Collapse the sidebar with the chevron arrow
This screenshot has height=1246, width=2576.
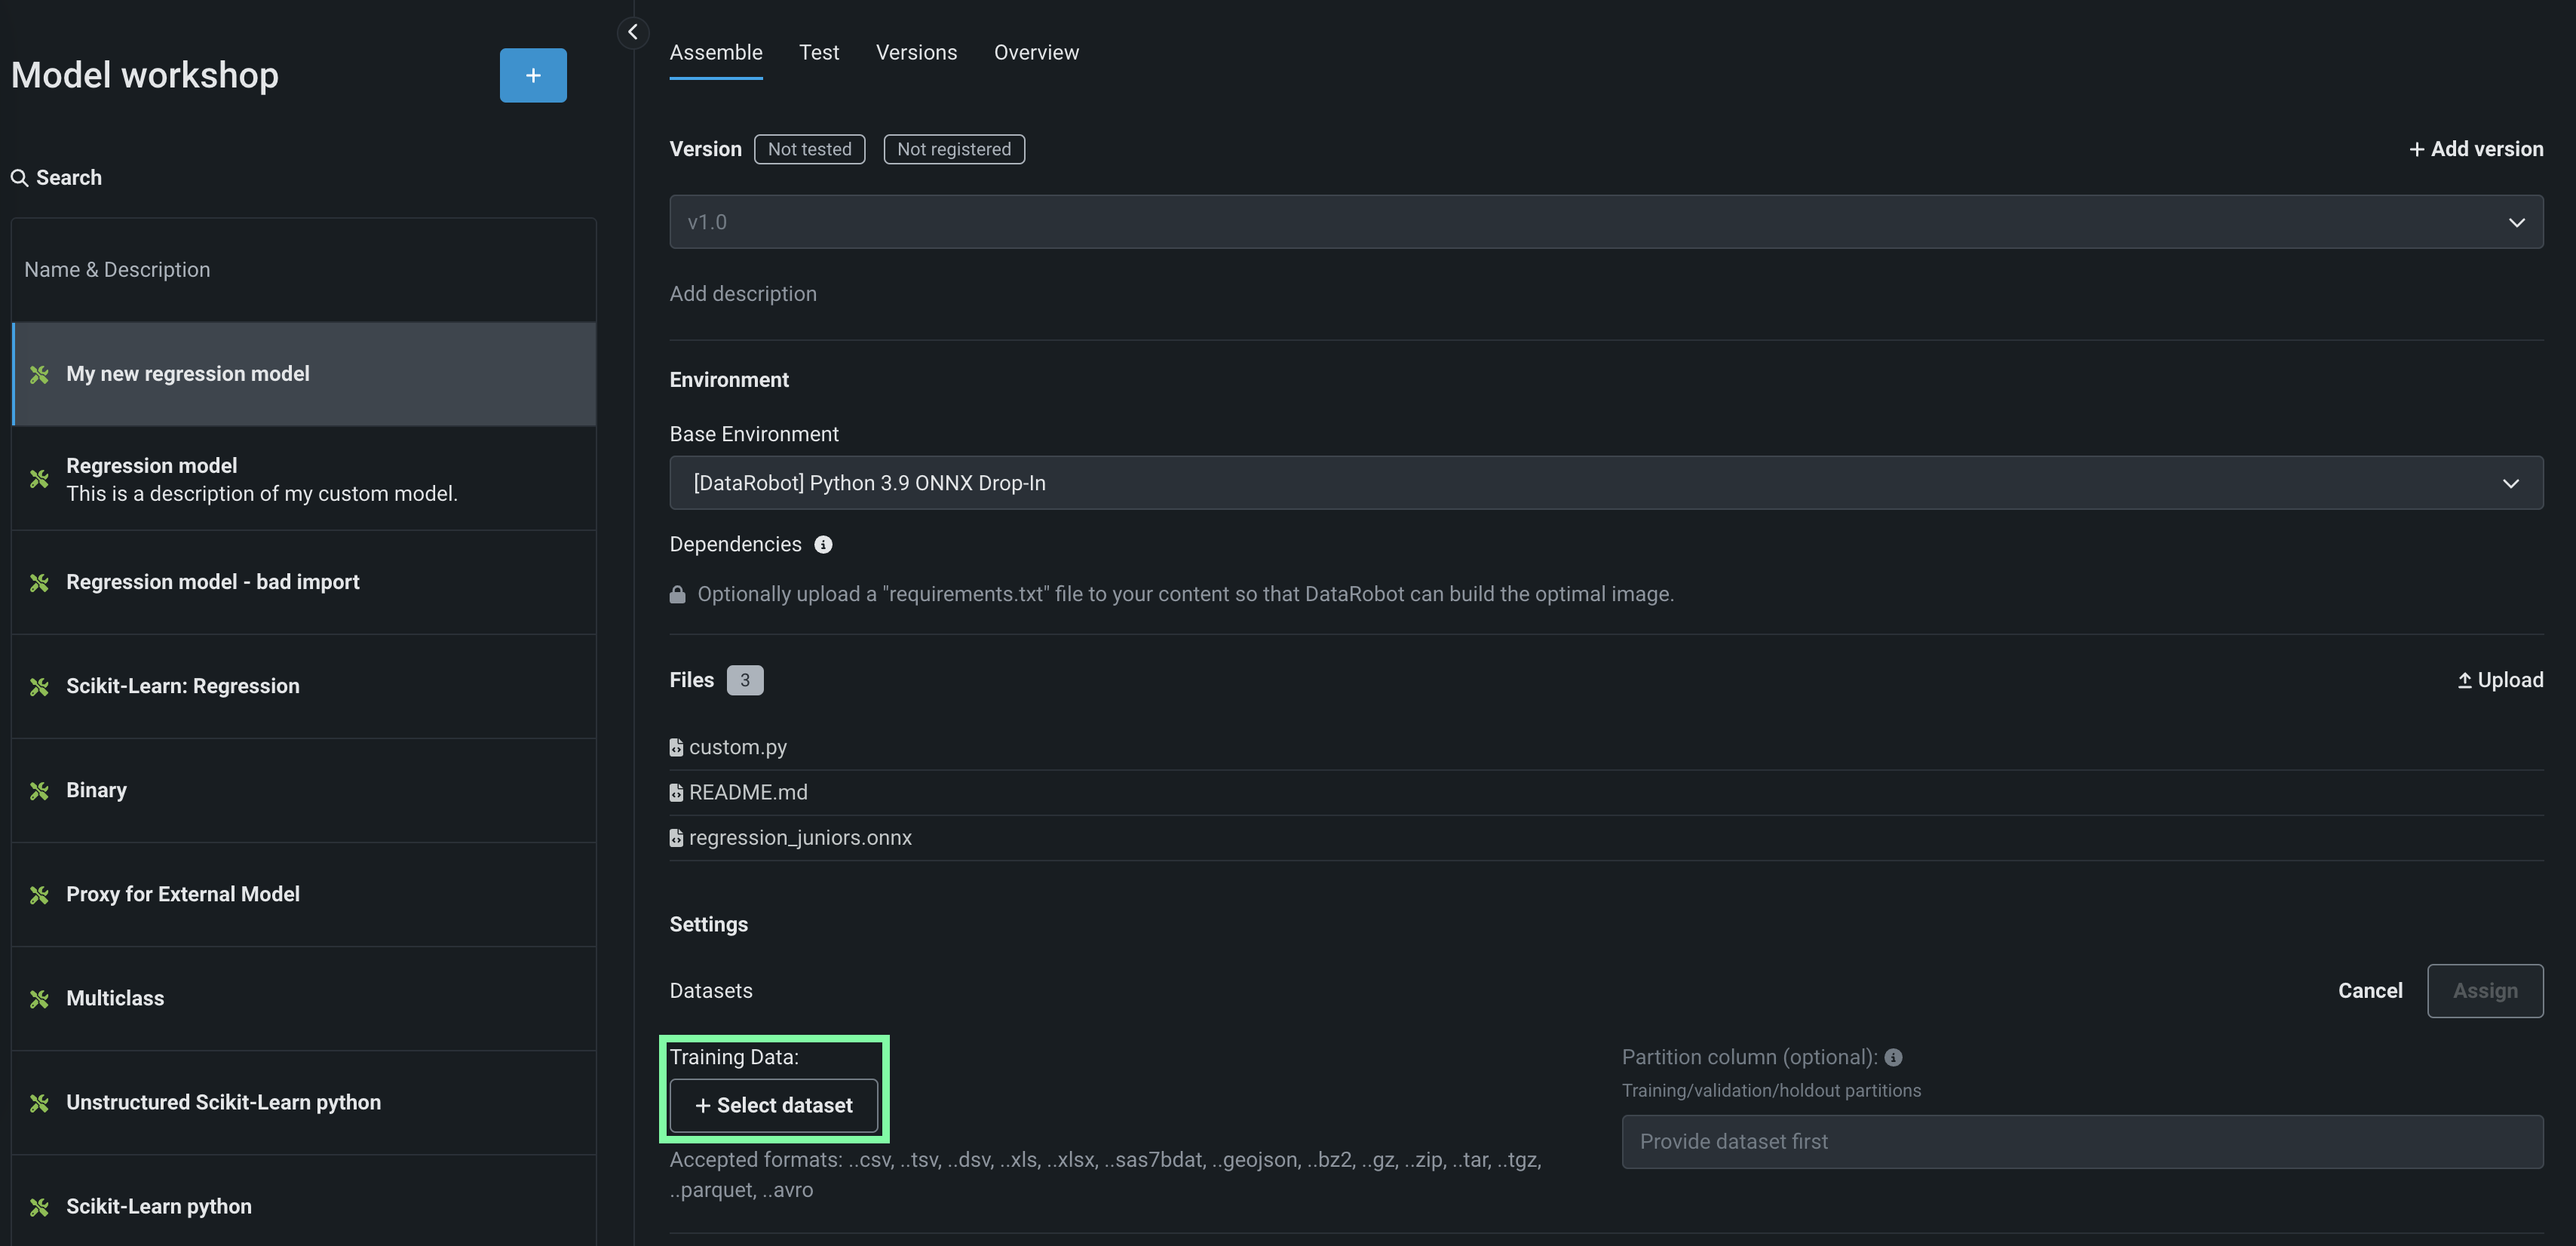point(632,32)
